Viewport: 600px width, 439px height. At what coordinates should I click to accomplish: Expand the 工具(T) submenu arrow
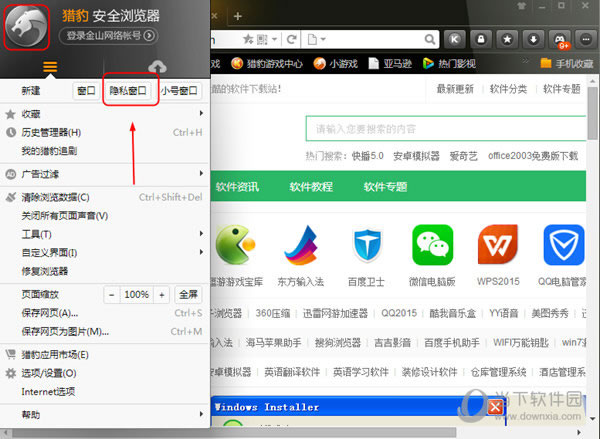pyautogui.click(x=201, y=233)
